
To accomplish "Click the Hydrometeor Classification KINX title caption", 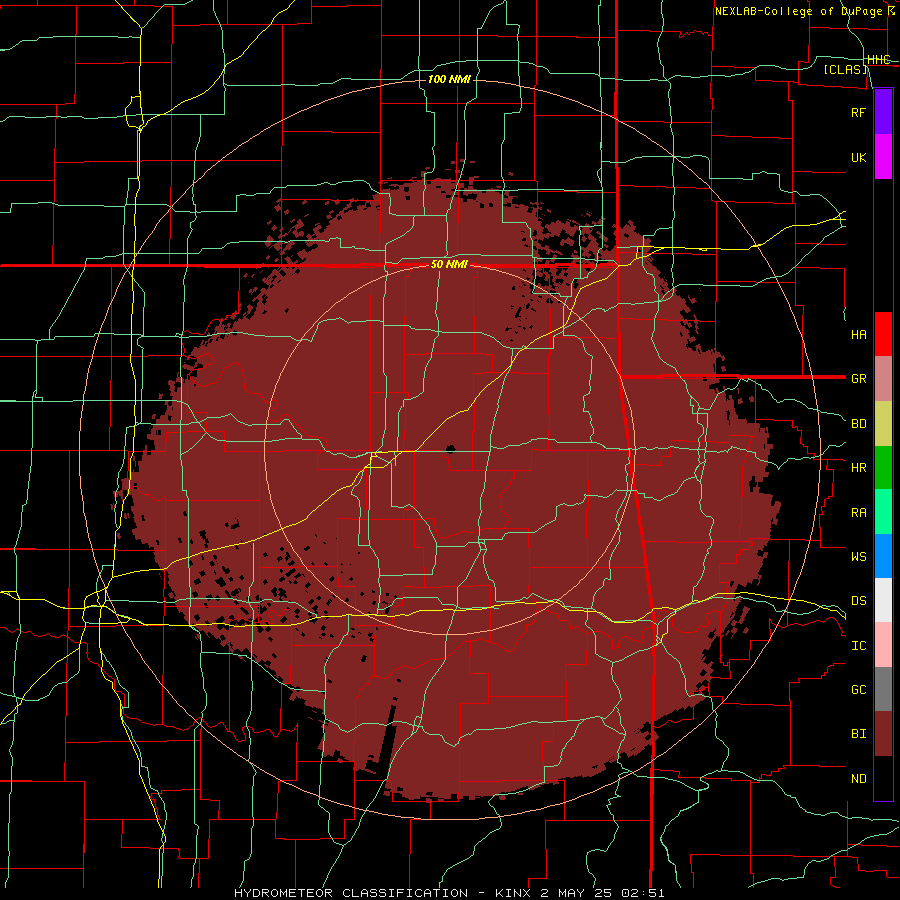I will tap(449, 893).
